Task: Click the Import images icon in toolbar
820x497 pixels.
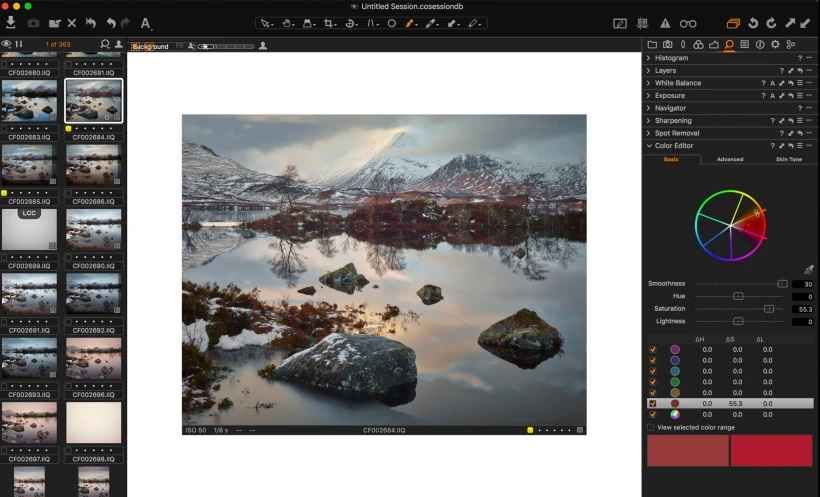Action: pos(10,22)
